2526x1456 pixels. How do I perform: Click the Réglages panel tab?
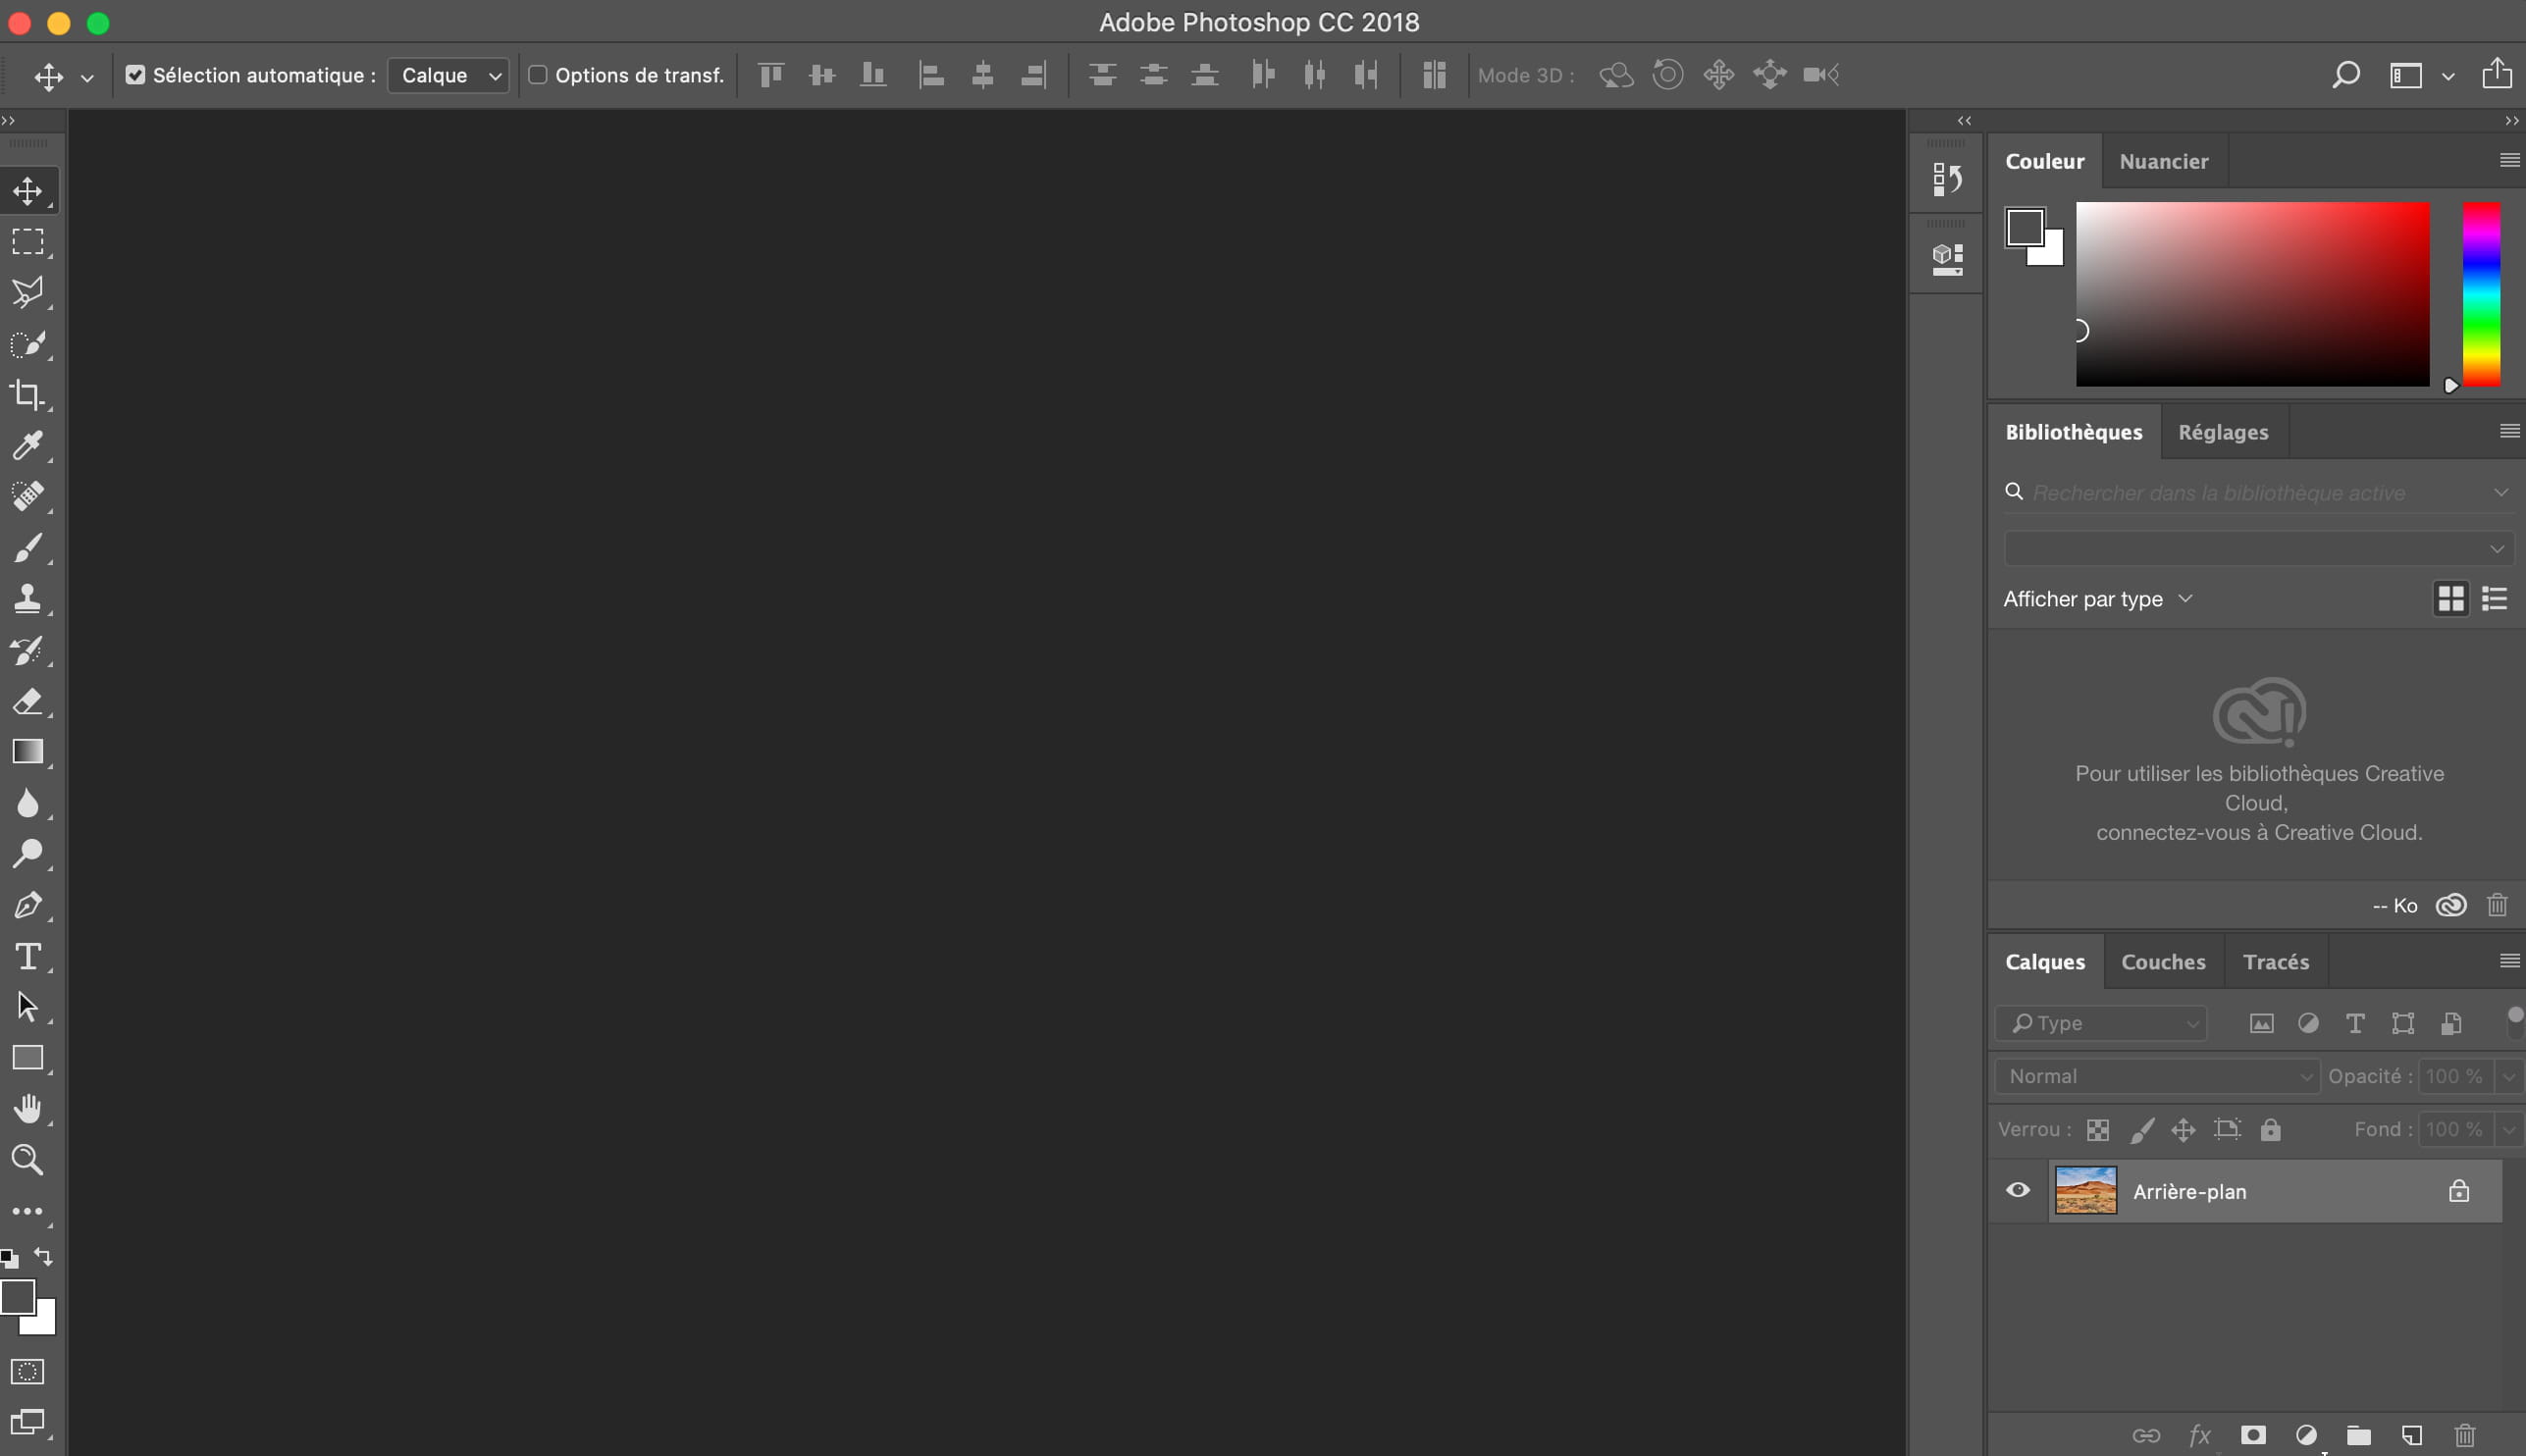(x=2223, y=431)
